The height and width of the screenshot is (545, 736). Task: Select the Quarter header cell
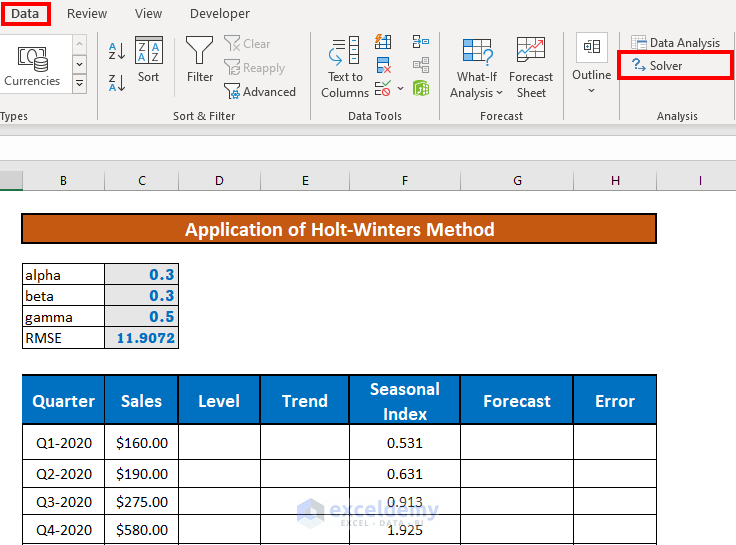63,400
